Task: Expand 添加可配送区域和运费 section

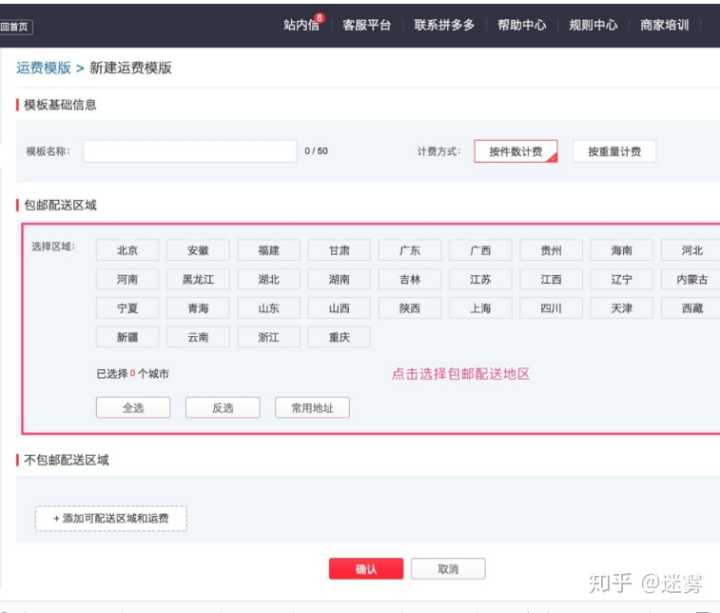Action: point(111,518)
